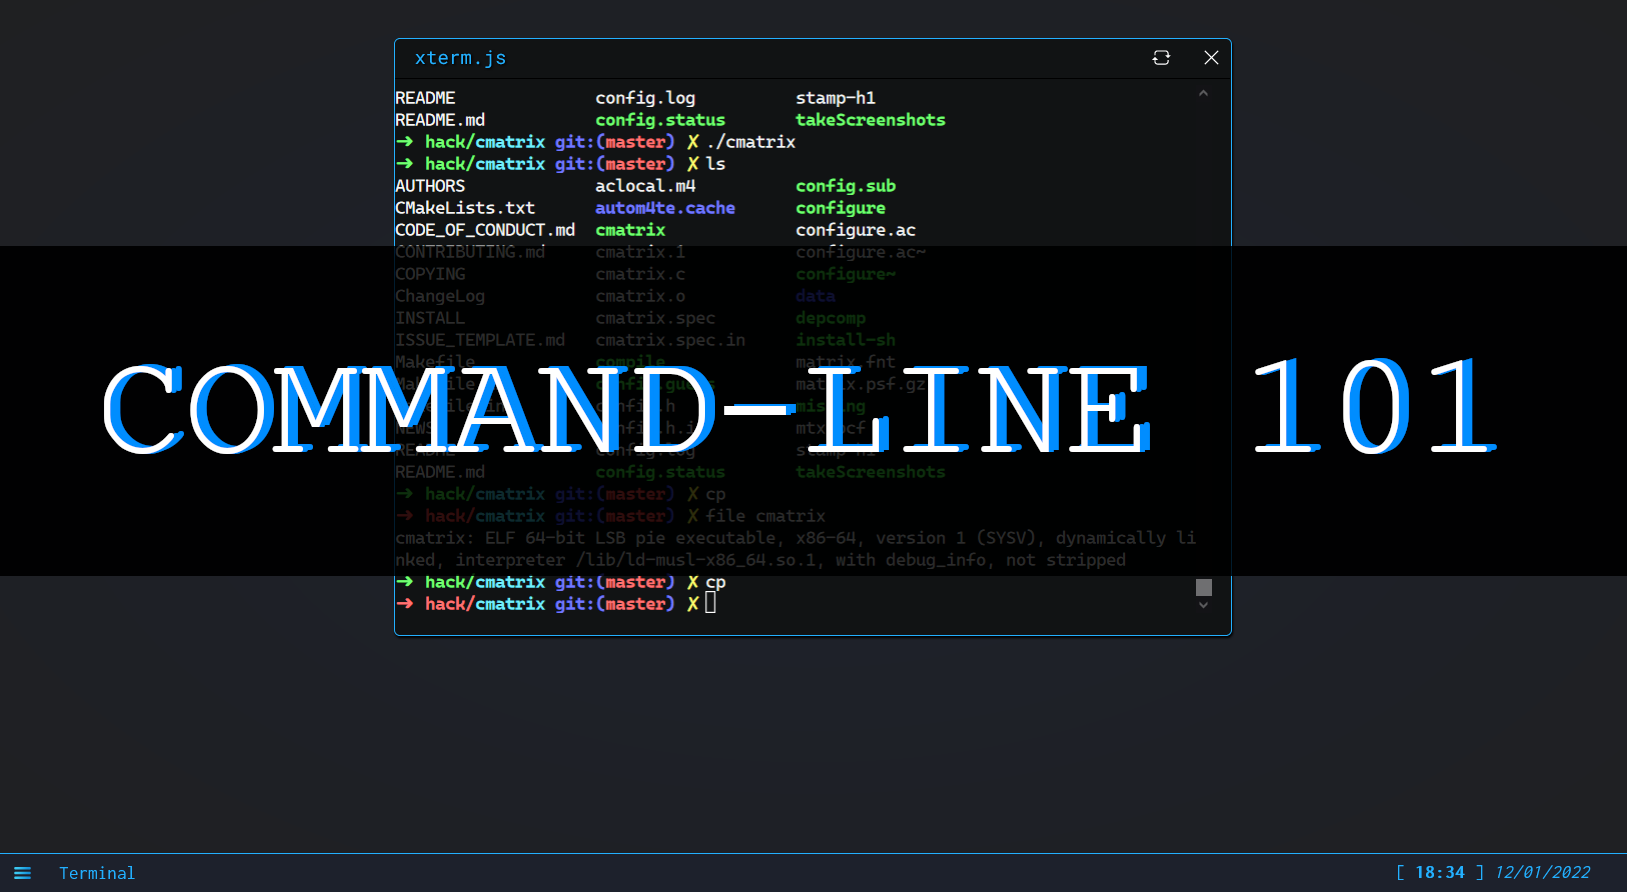Screen dimensions: 1627x892
Task: Click the CODE_OF_CONDUCT.md file name
Action: [485, 230]
